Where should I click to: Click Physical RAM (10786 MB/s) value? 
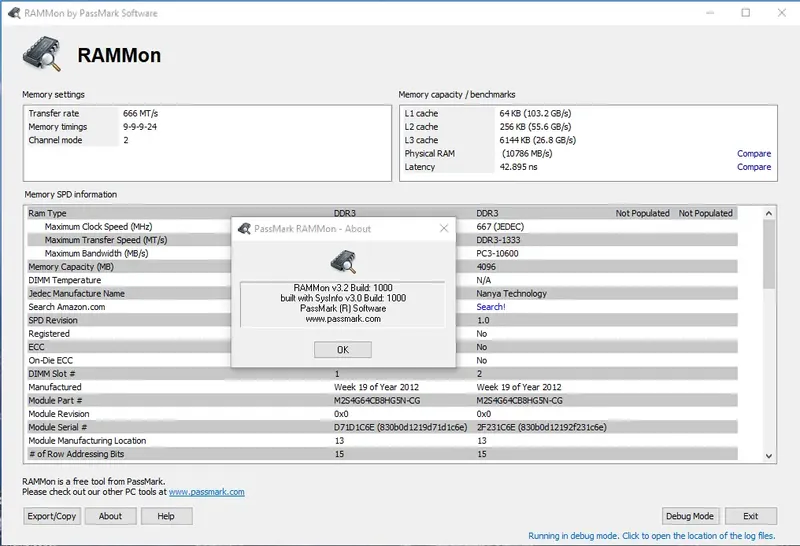click(x=527, y=154)
